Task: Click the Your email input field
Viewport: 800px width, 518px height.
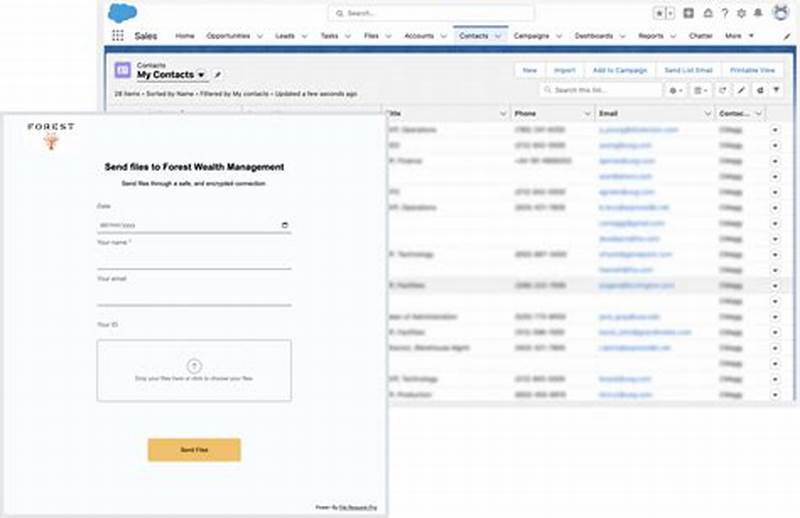Action: [x=194, y=295]
